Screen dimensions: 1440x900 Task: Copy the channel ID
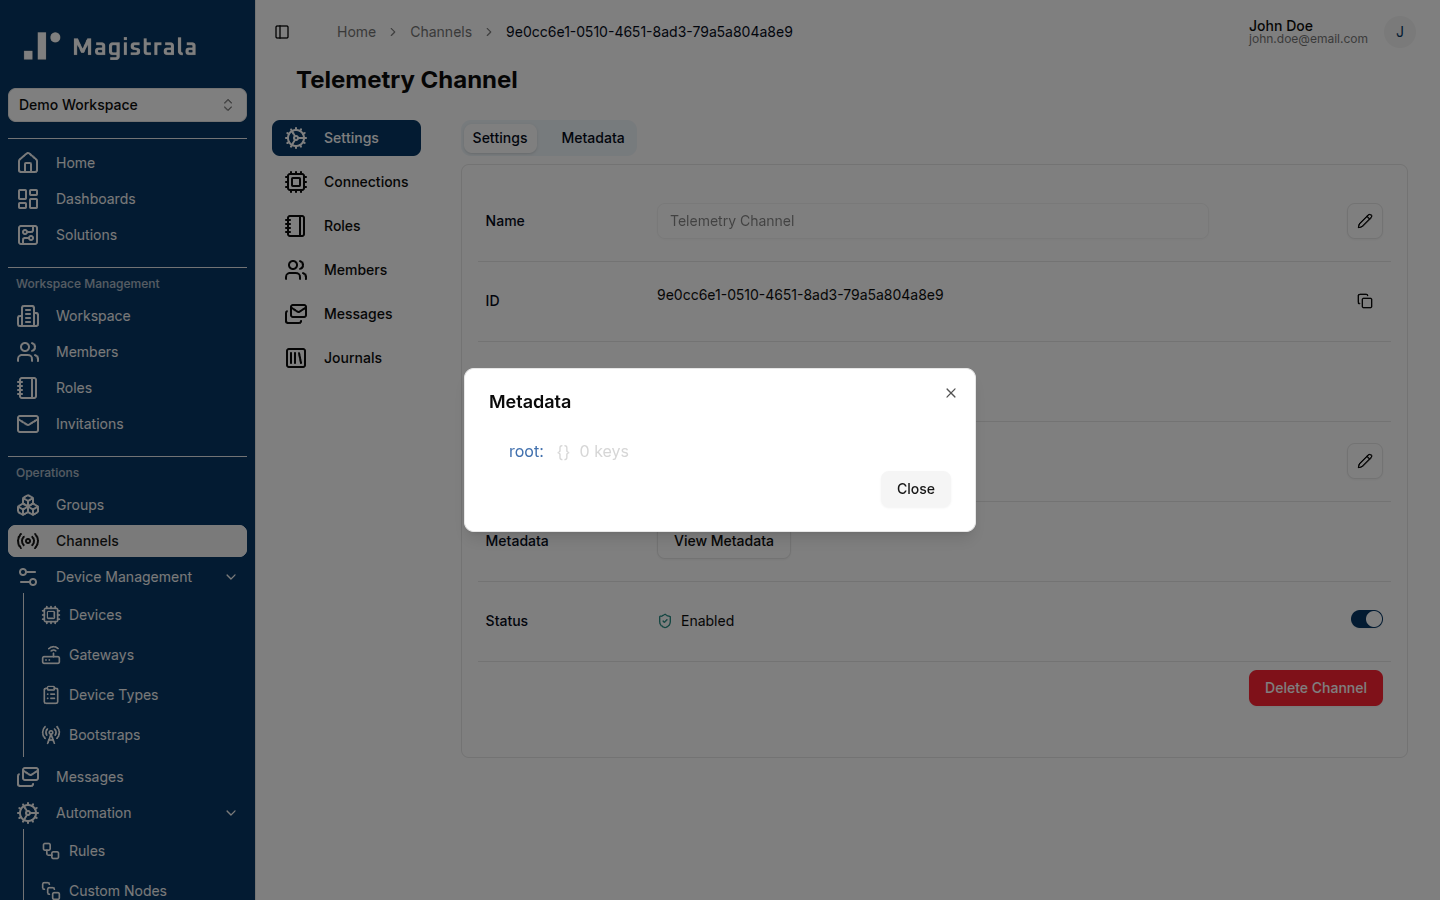point(1365,301)
